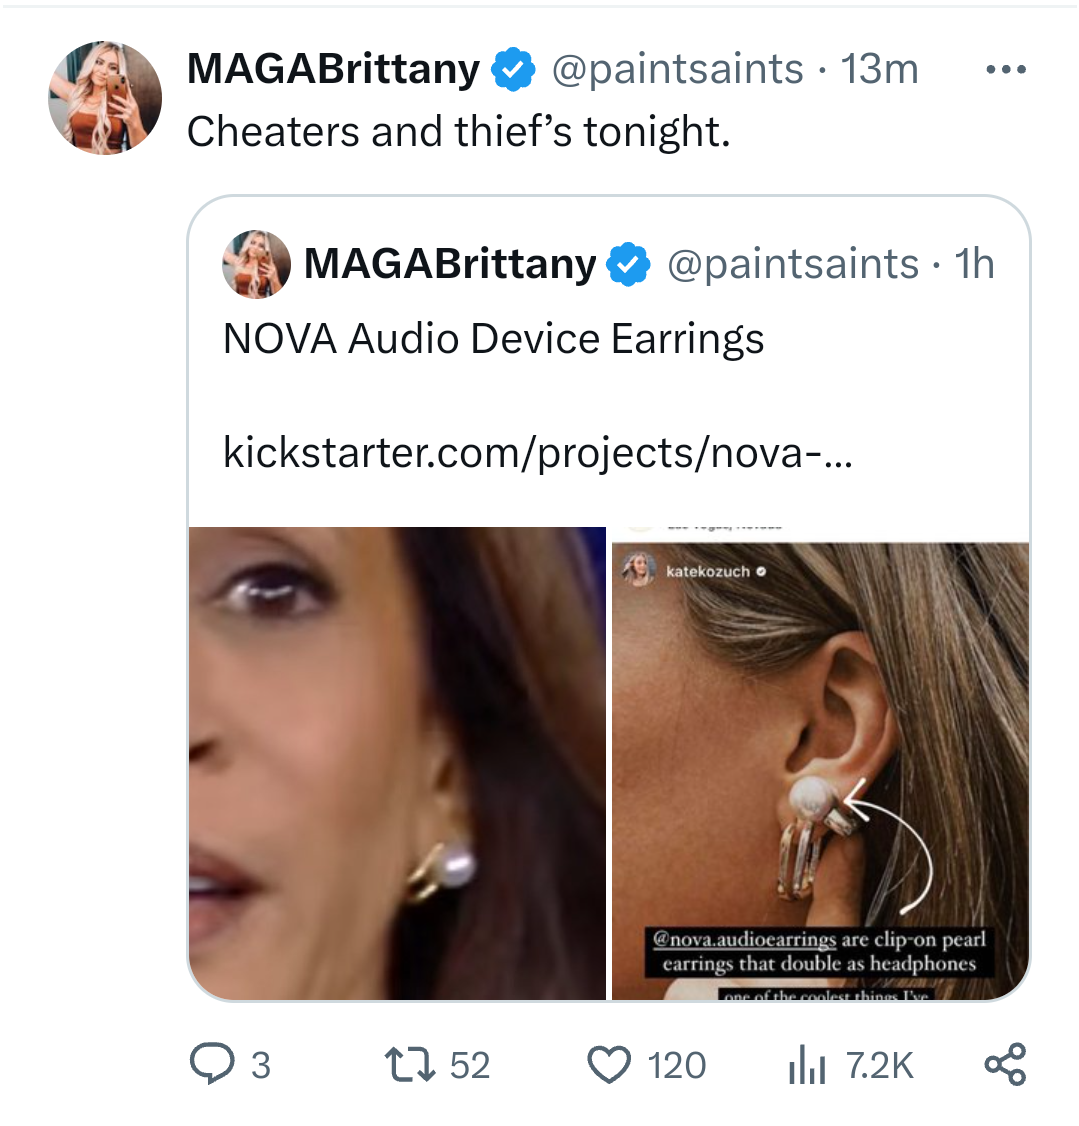This screenshot has height=1126, width=1079.
Task: Open the left close-up face photo
Action: (397, 763)
